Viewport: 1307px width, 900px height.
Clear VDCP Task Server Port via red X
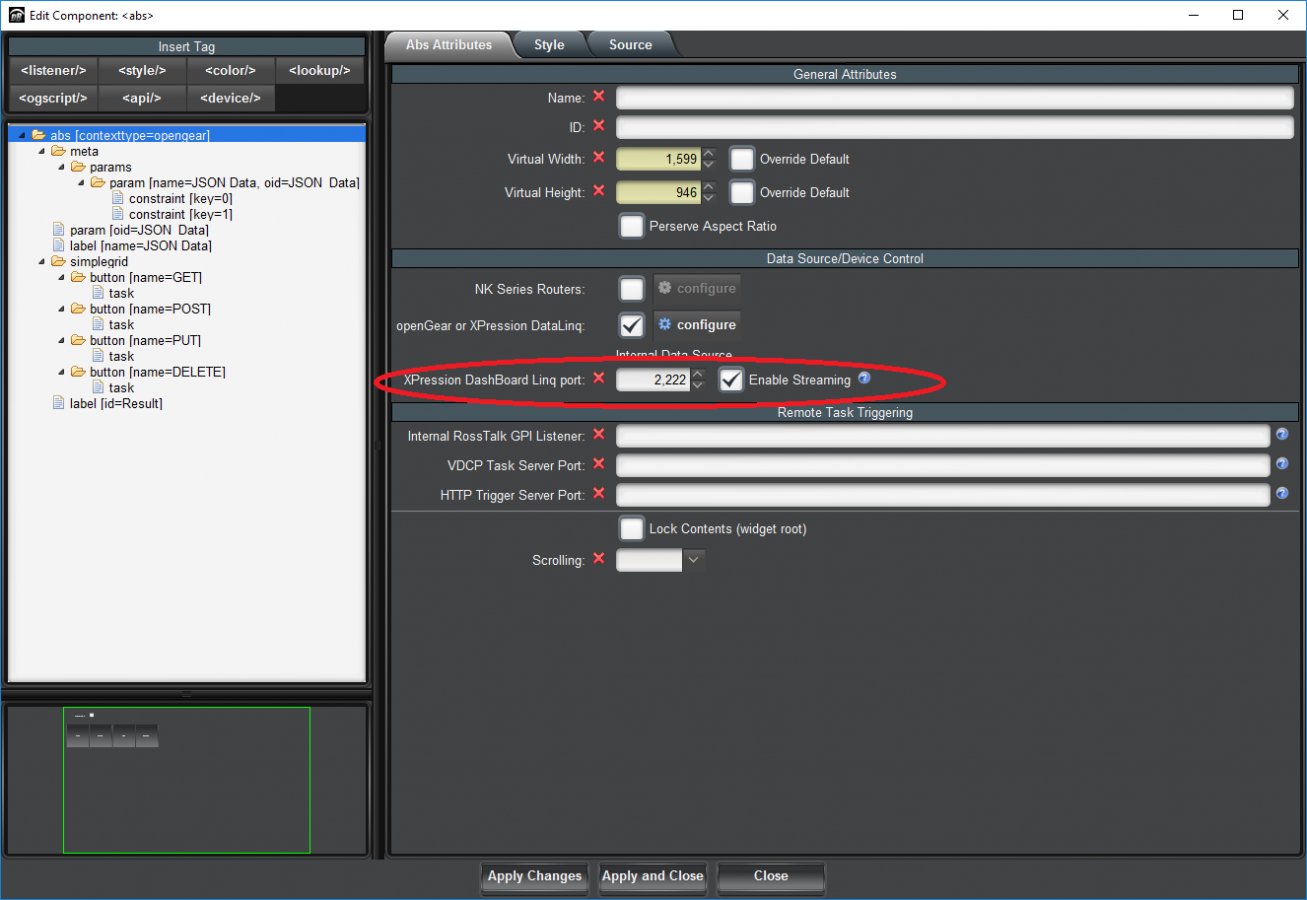tap(599, 464)
